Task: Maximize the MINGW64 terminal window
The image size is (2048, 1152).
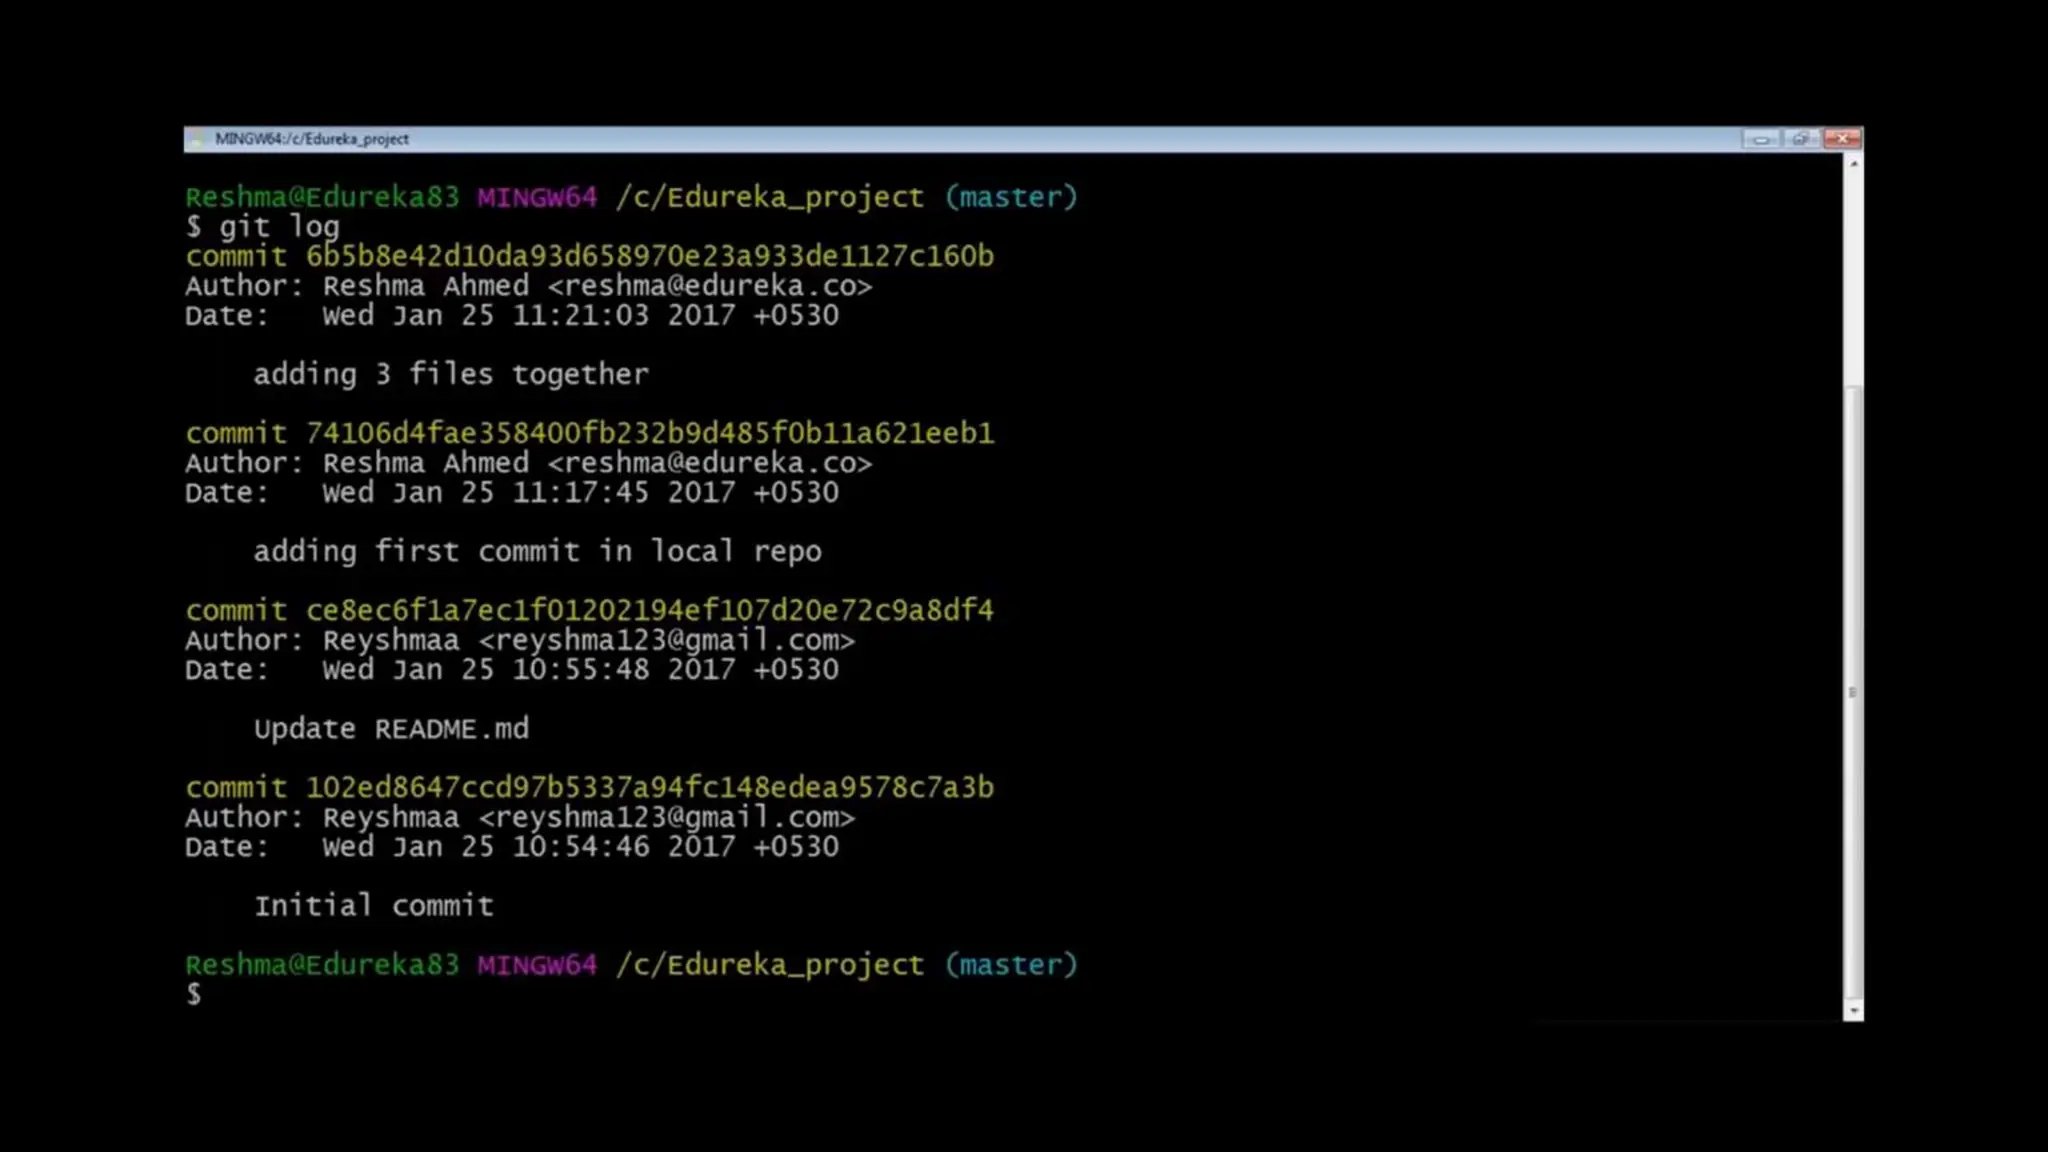Action: coord(1800,139)
